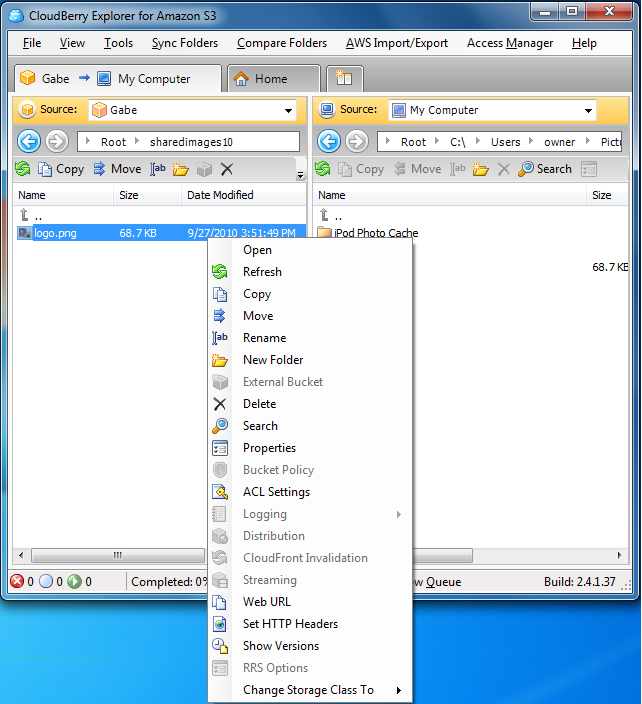Sort left pane by Size column

(147, 195)
